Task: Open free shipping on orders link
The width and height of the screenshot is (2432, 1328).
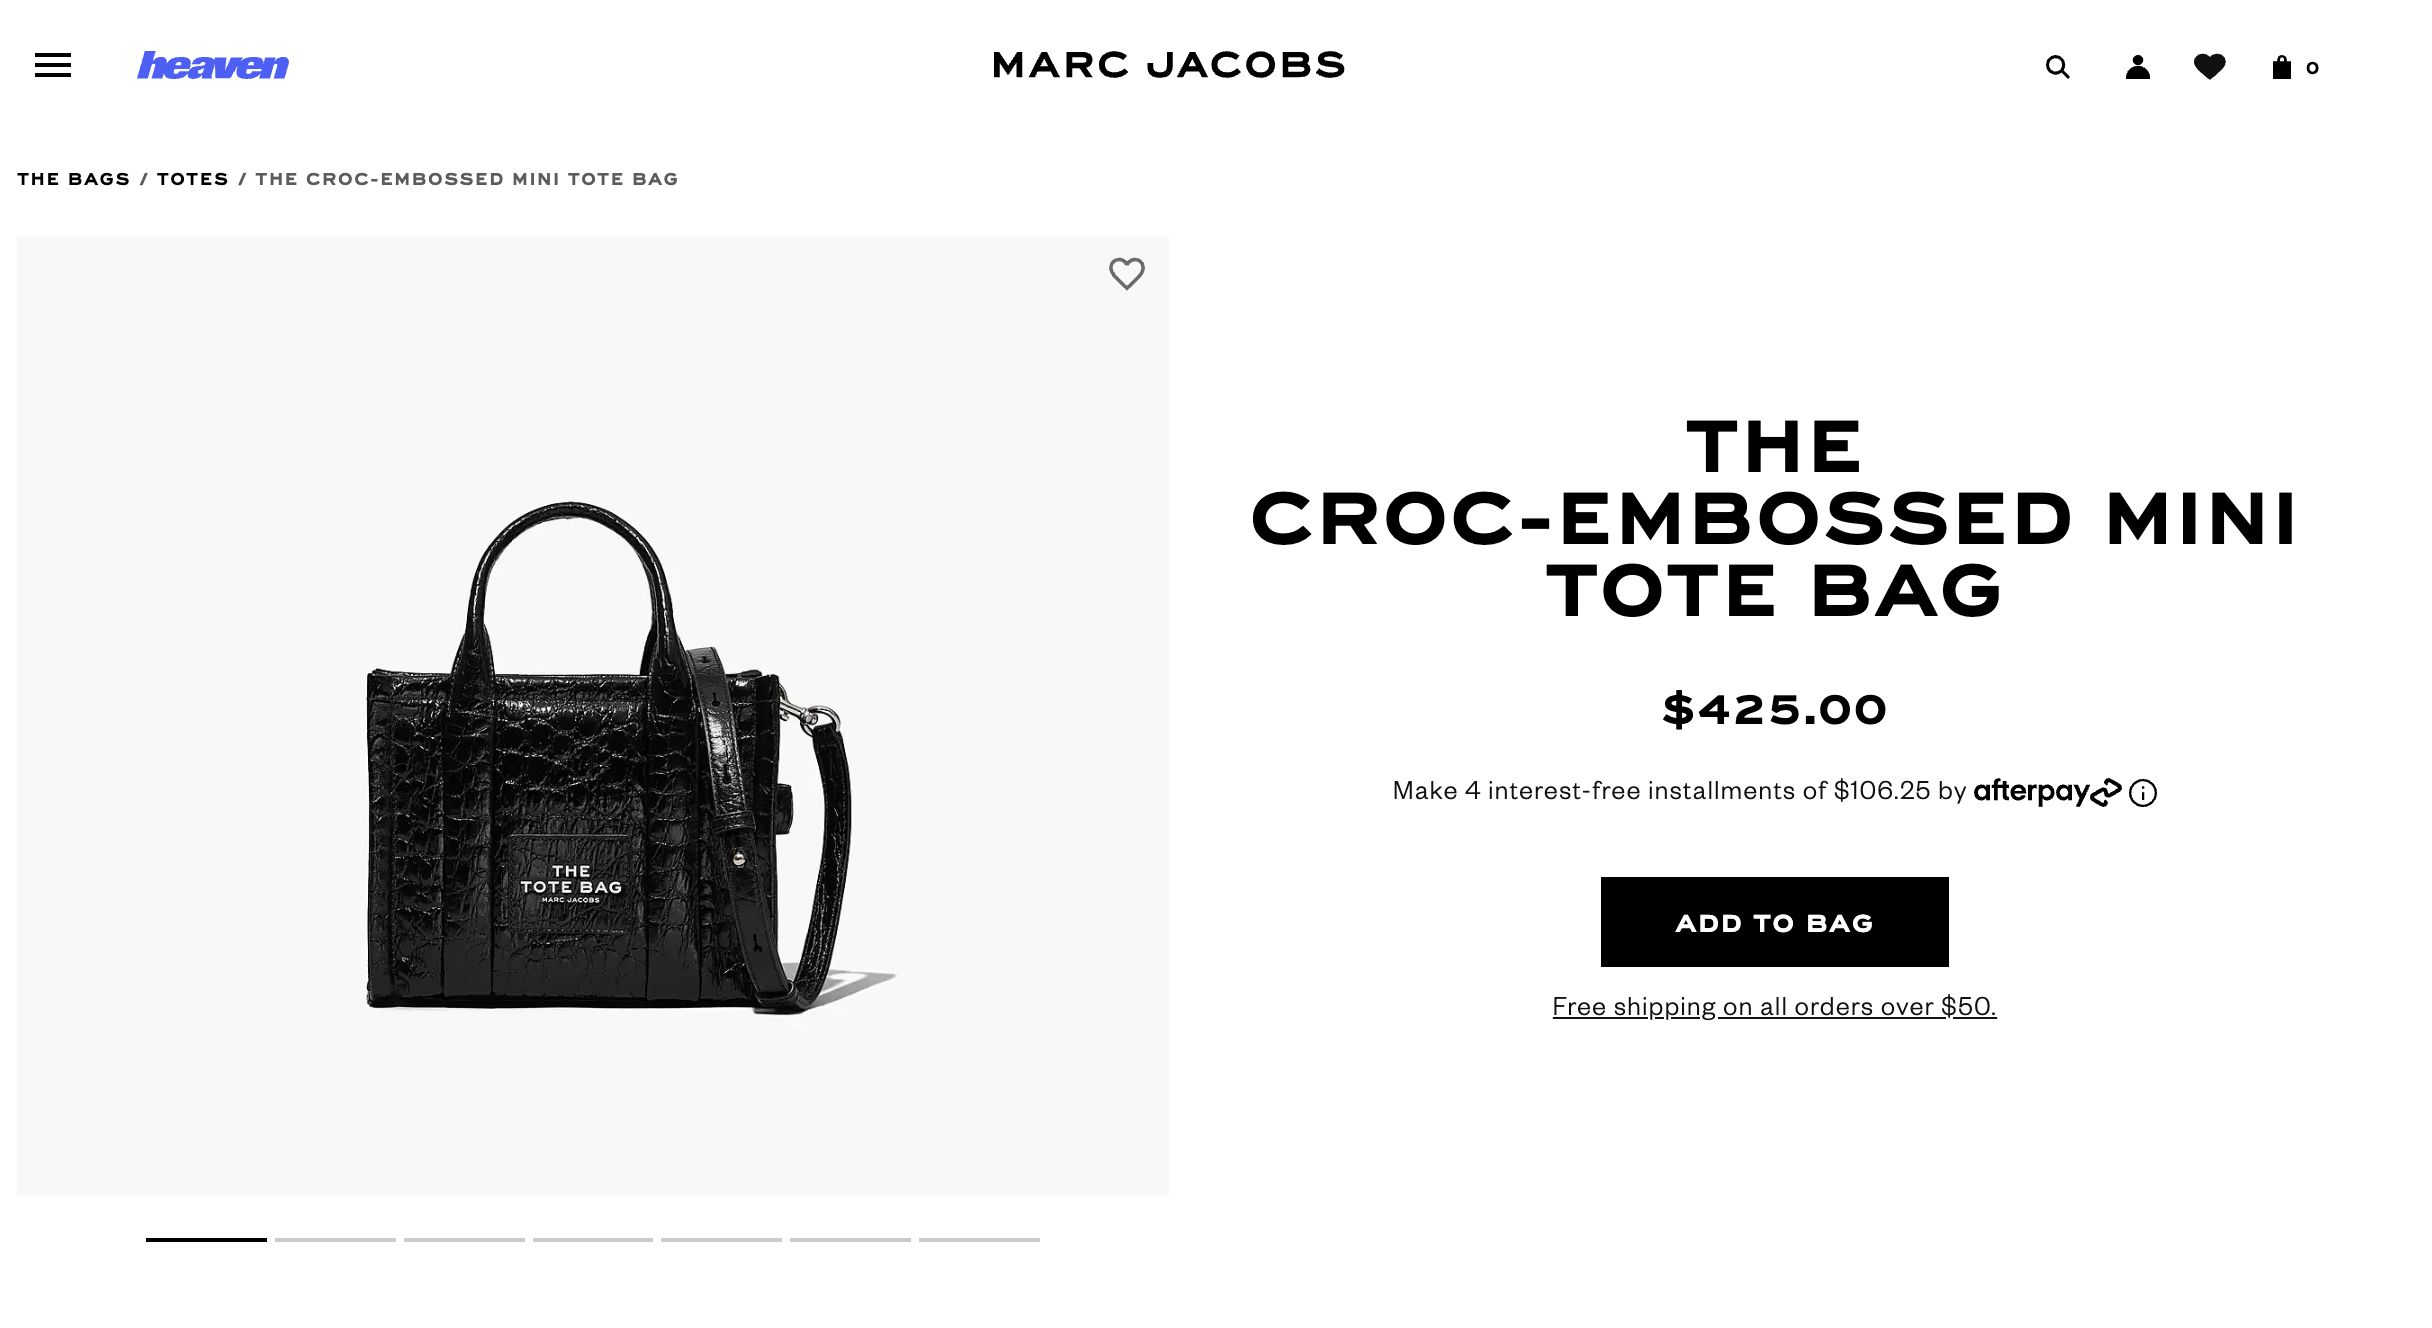Action: point(1774,1006)
